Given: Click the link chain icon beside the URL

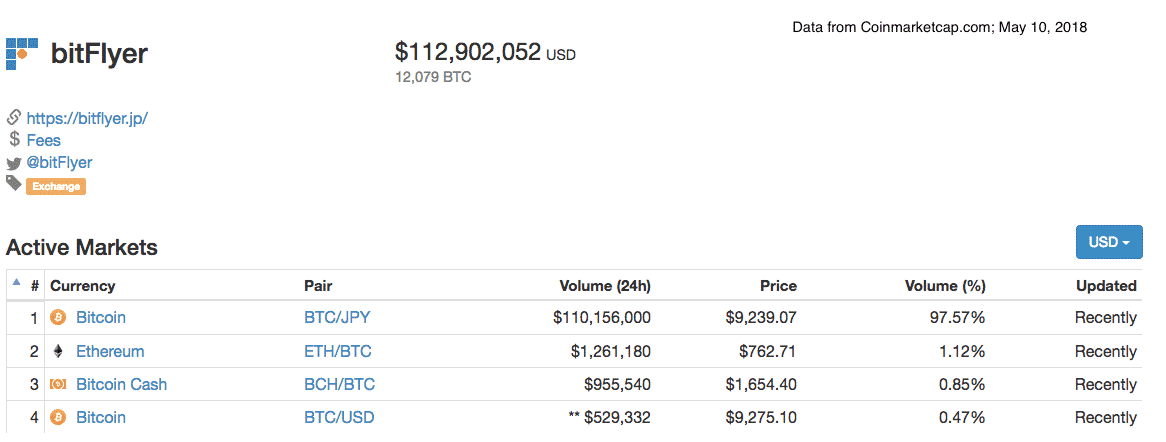Looking at the screenshot, I should point(14,118).
